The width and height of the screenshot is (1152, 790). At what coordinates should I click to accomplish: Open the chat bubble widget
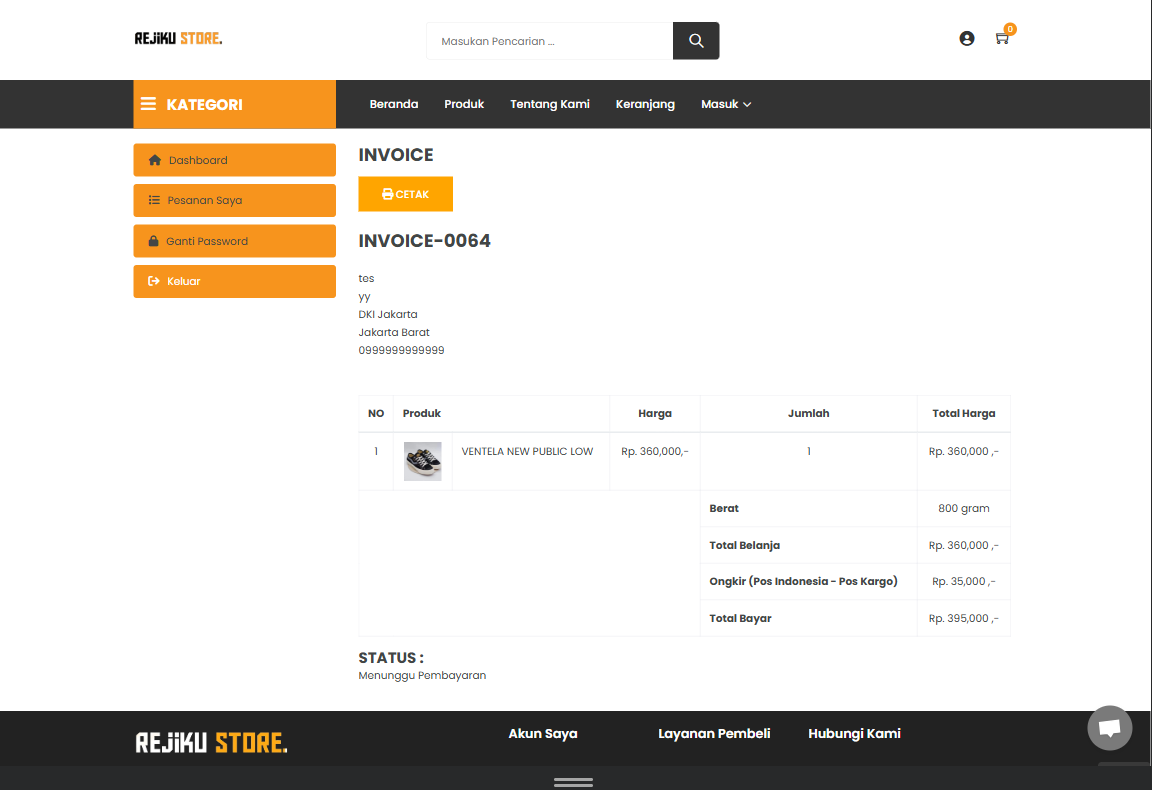point(1109,728)
